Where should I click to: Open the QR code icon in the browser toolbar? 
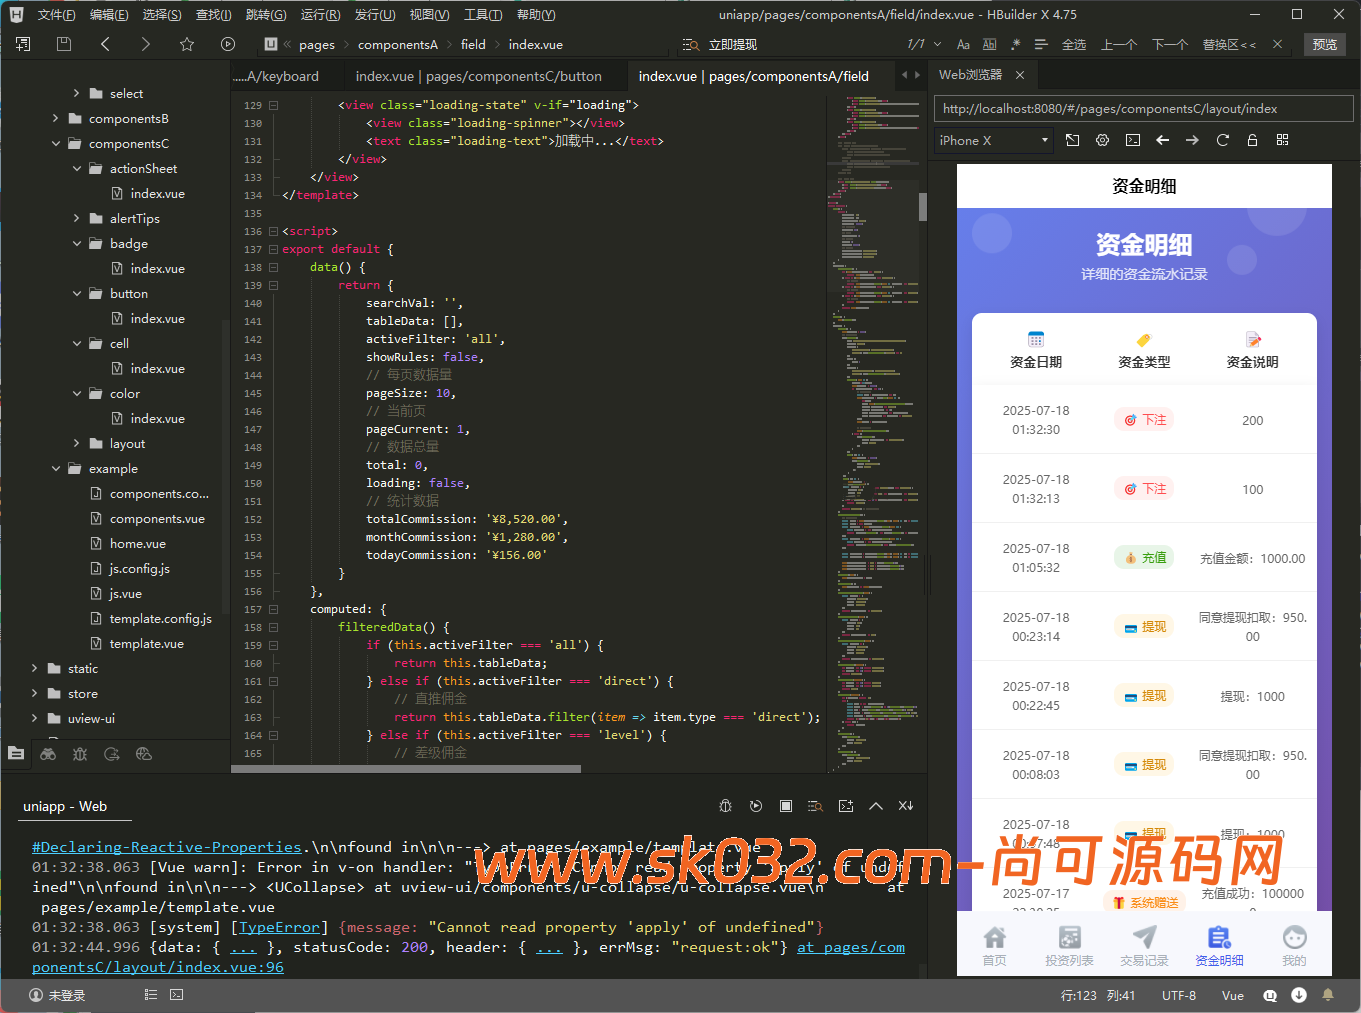coord(1283,140)
